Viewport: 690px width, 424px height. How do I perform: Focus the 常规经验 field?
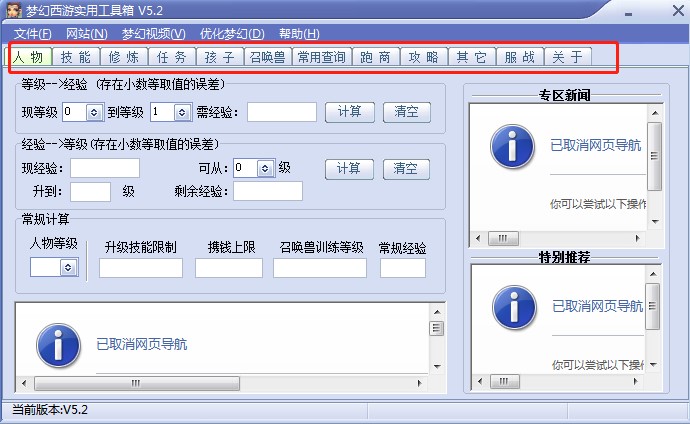(x=403, y=268)
